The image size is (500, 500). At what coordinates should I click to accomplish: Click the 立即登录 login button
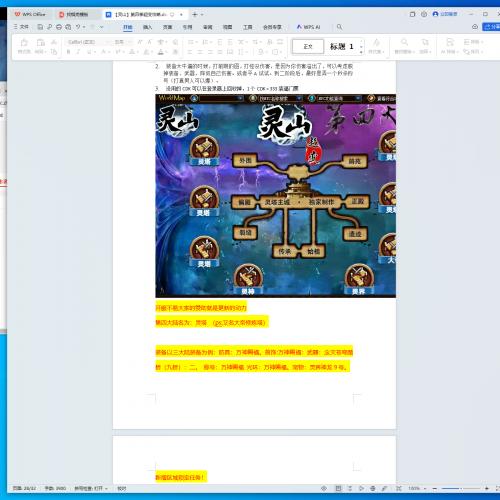[x=445, y=14]
